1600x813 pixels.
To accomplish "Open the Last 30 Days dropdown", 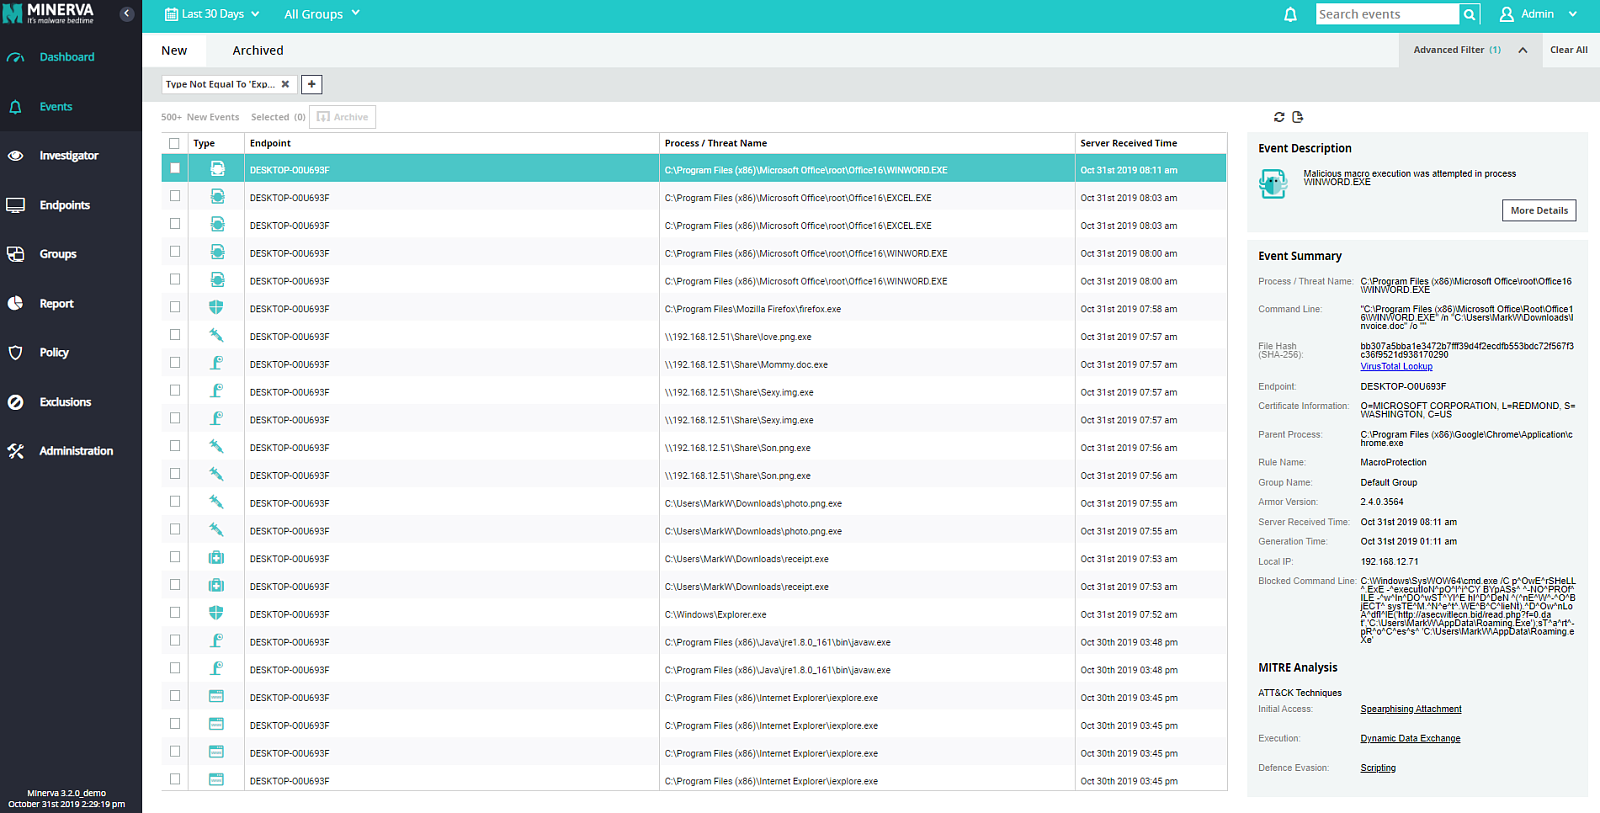I will tap(211, 14).
